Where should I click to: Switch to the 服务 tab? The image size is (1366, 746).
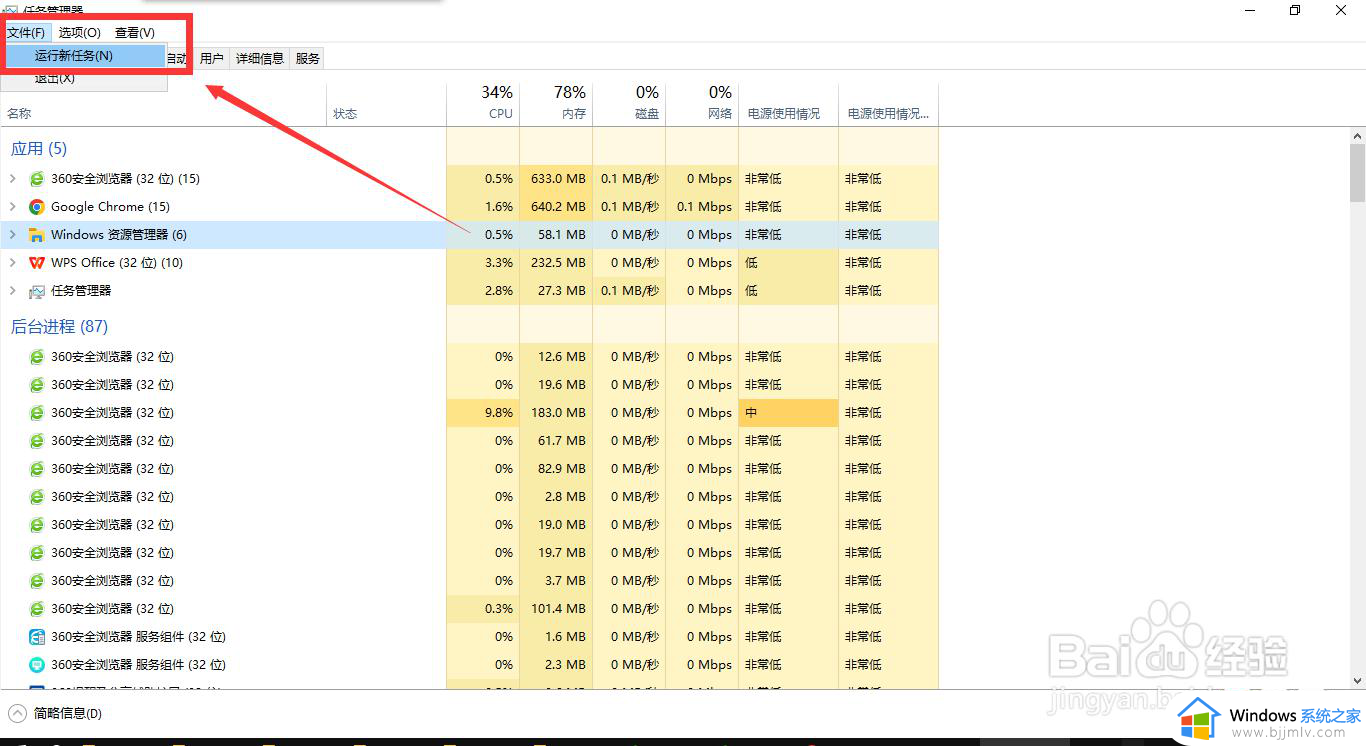click(308, 59)
